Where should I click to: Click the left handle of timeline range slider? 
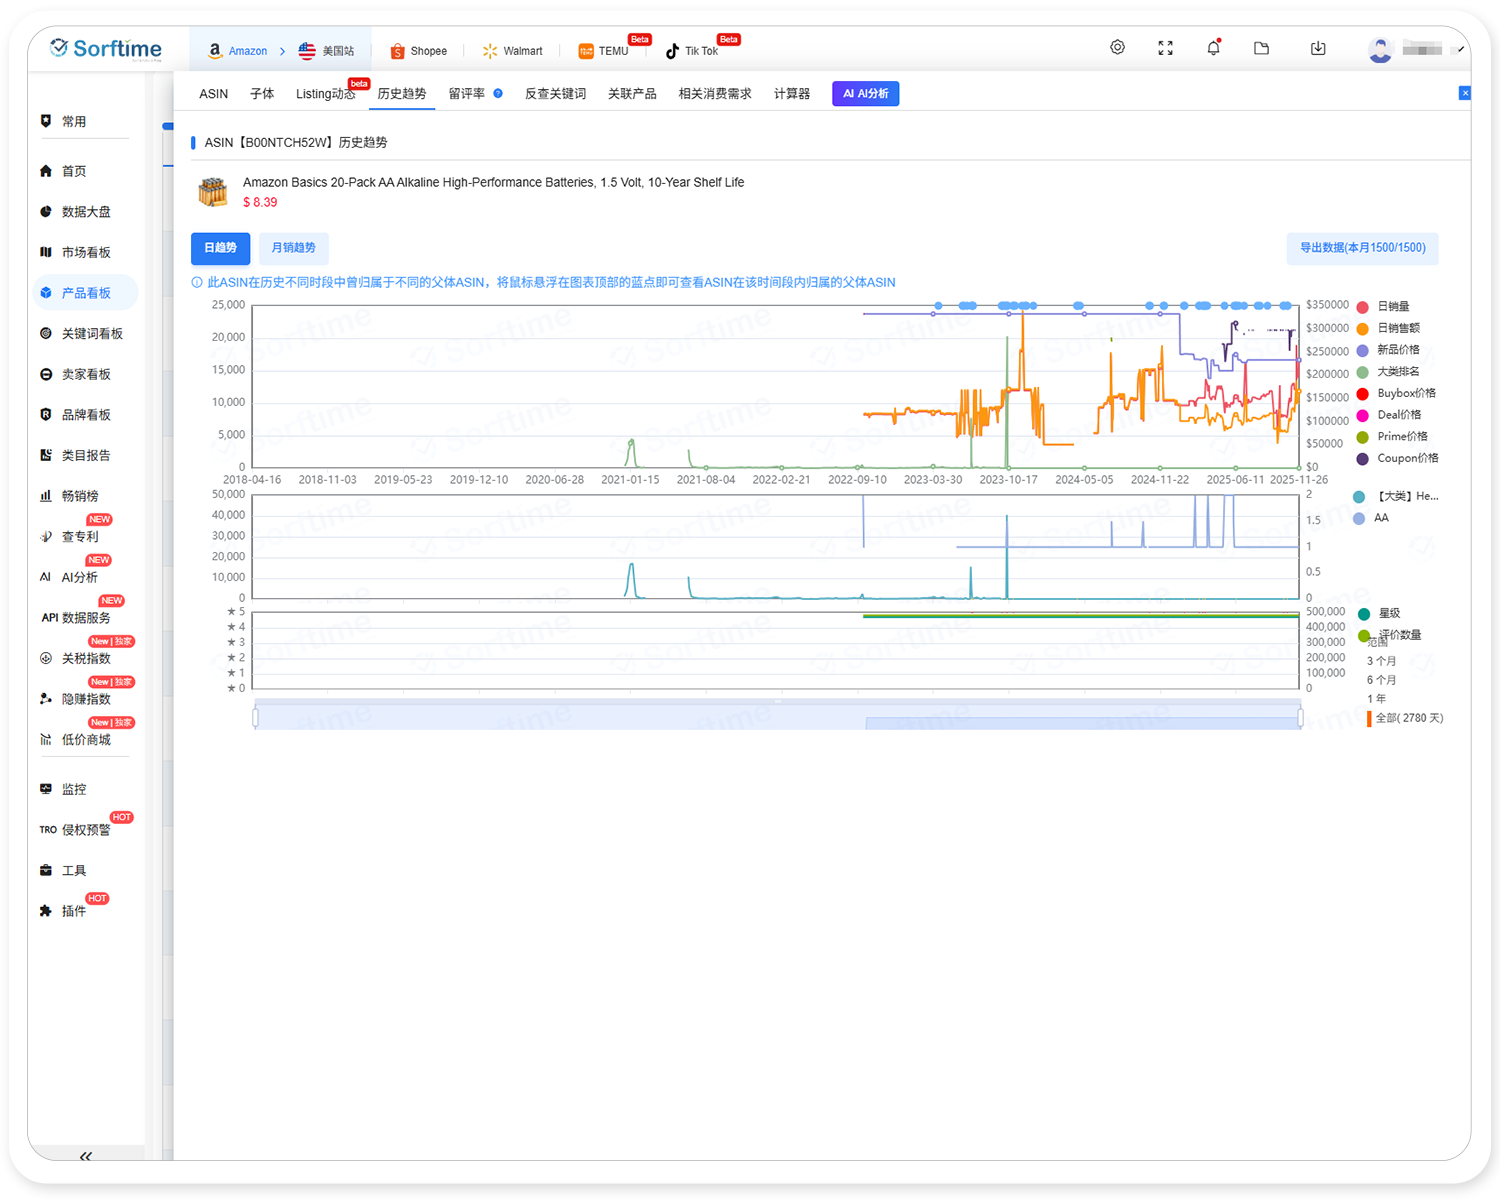(256, 718)
